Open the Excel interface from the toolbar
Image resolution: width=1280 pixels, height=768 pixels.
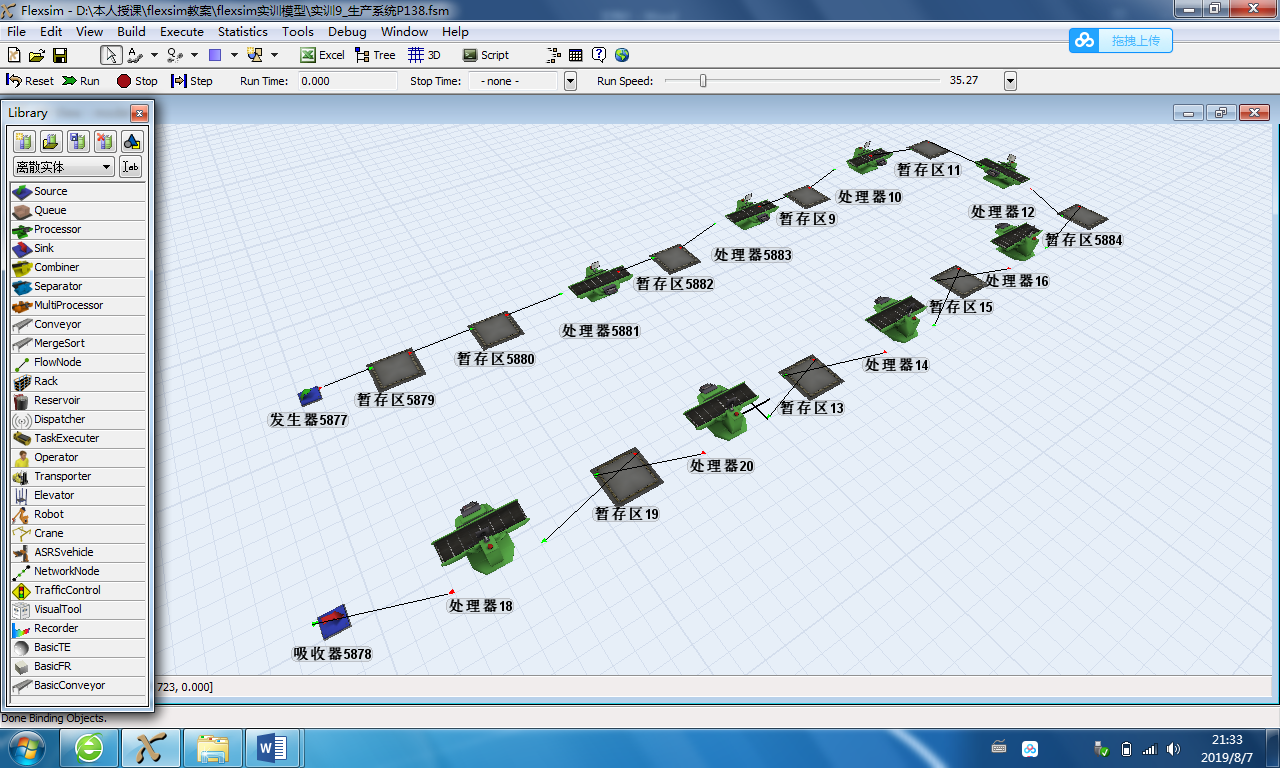322,55
